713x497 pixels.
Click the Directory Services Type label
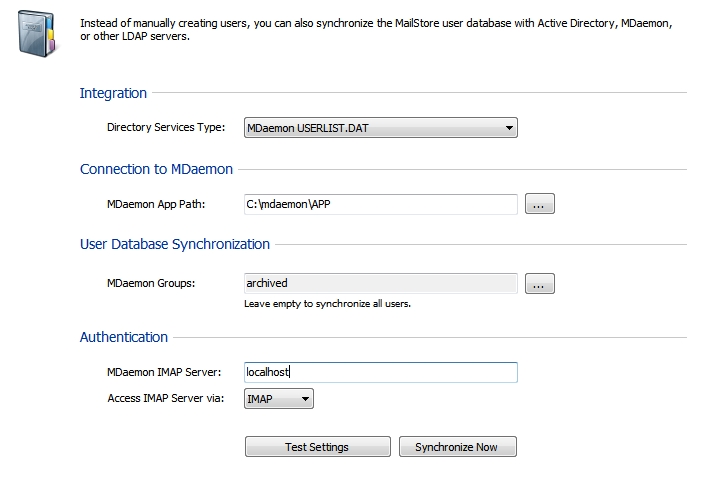(166, 127)
